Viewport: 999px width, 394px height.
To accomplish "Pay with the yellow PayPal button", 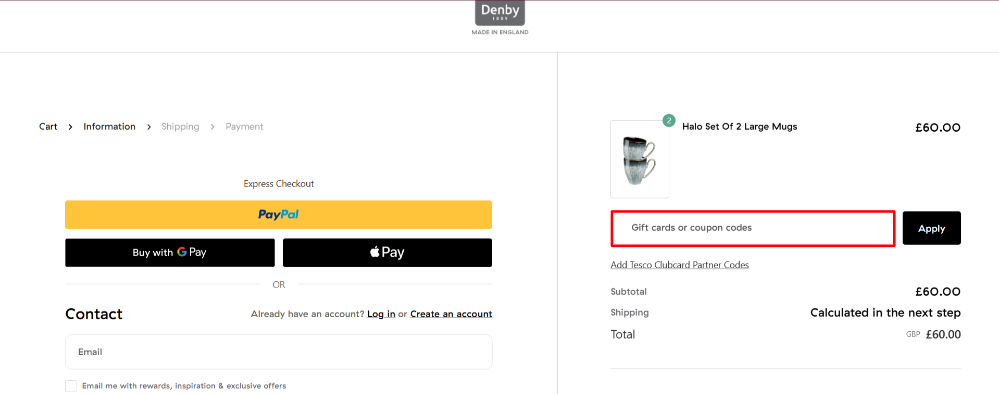I will pos(278,215).
